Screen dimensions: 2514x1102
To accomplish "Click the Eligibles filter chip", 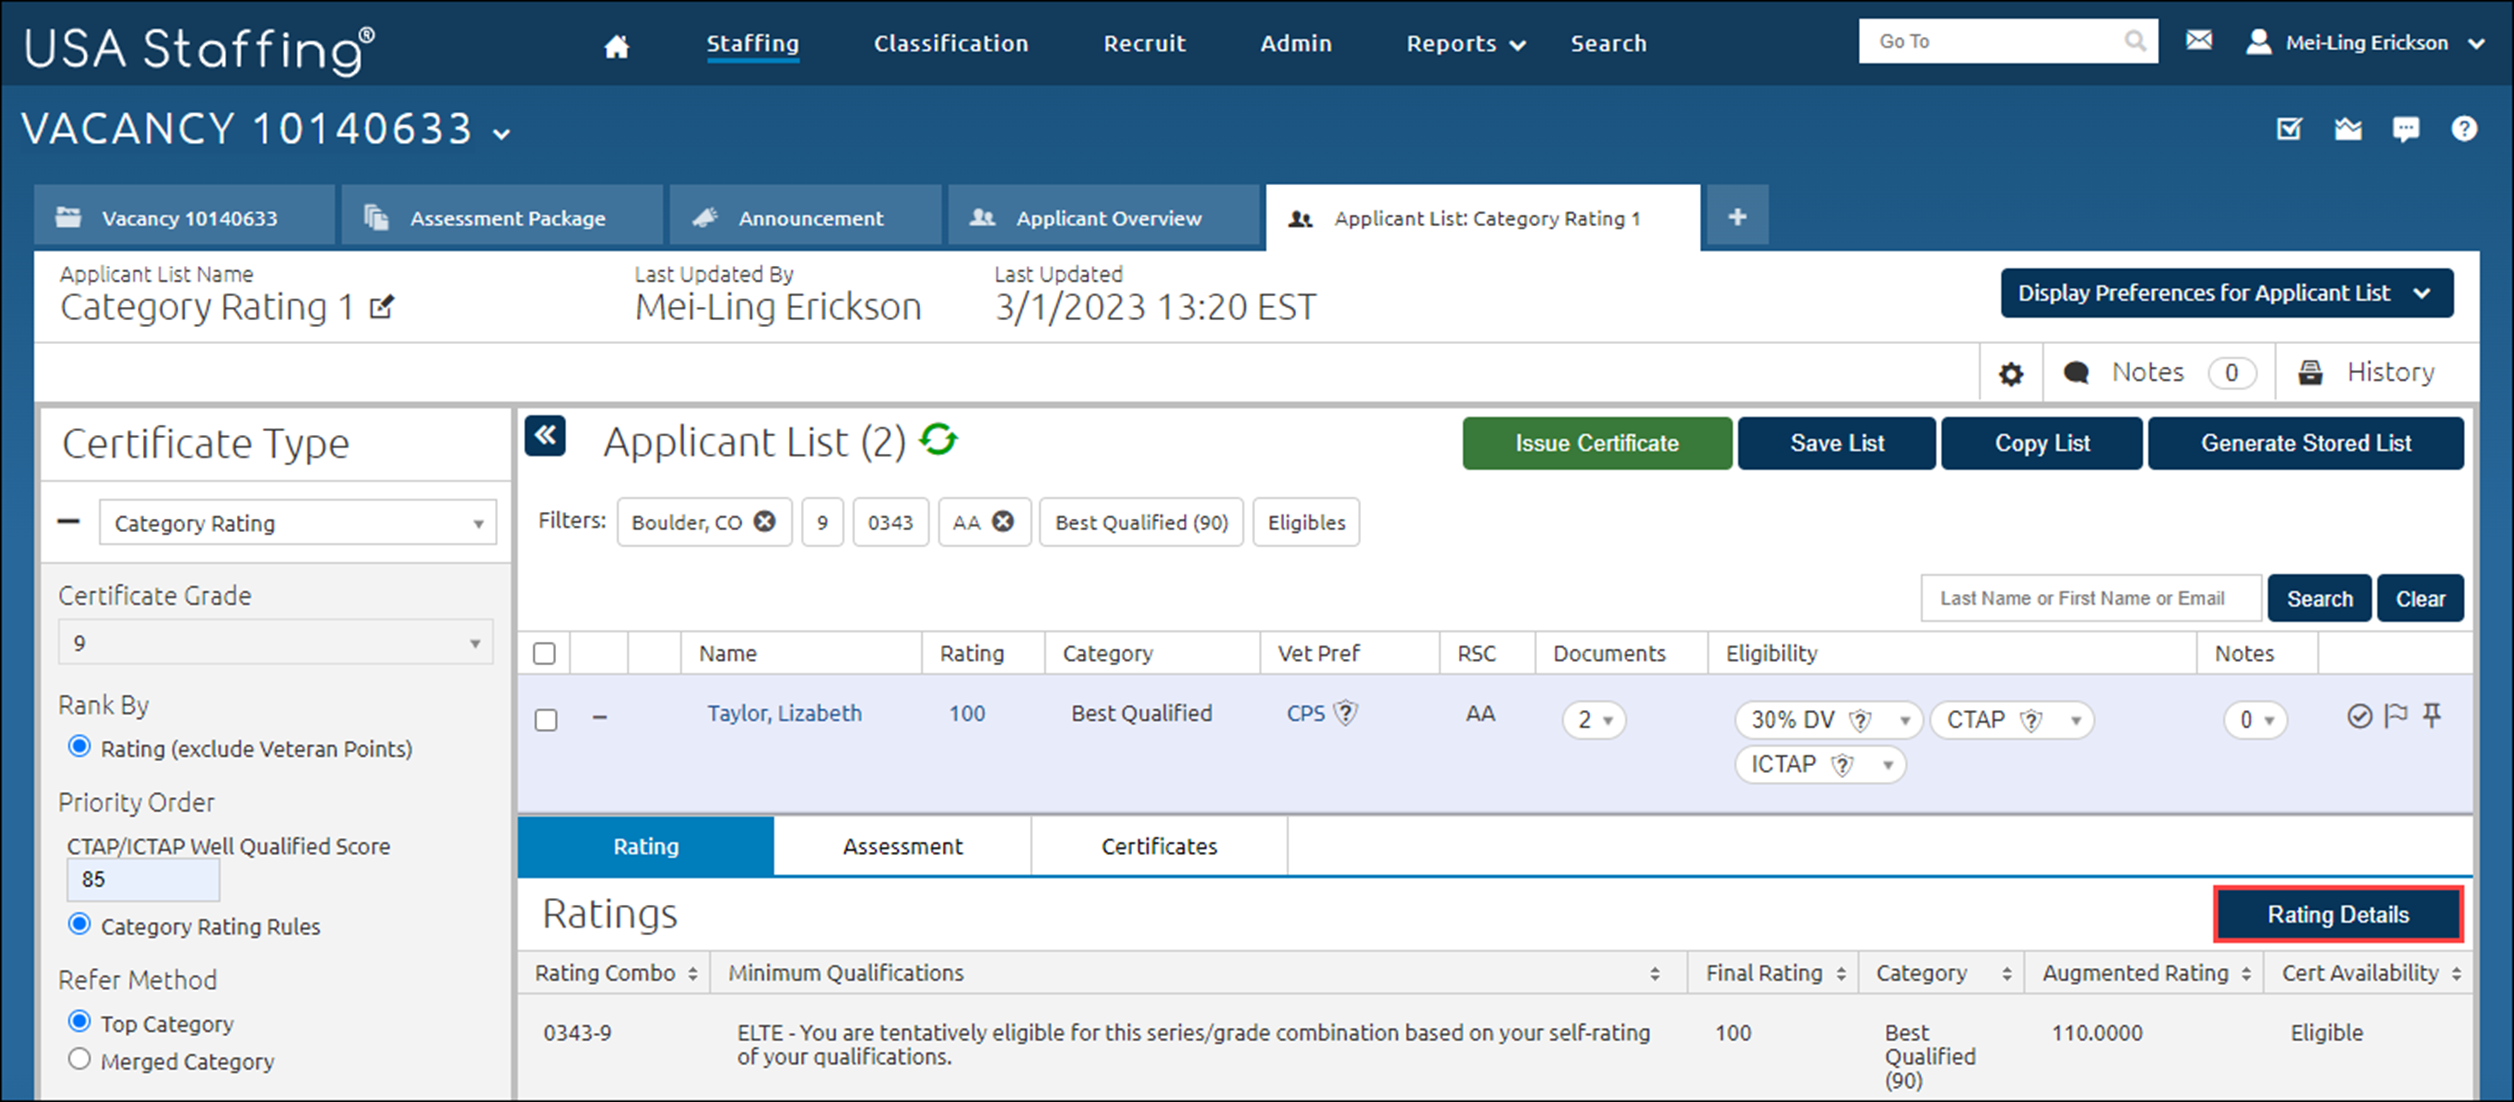I will [1306, 522].
